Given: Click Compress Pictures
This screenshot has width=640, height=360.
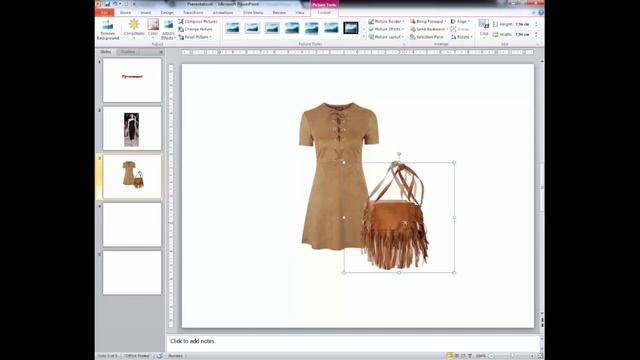Looking at the screenshot, I should [x=198, y=21].
